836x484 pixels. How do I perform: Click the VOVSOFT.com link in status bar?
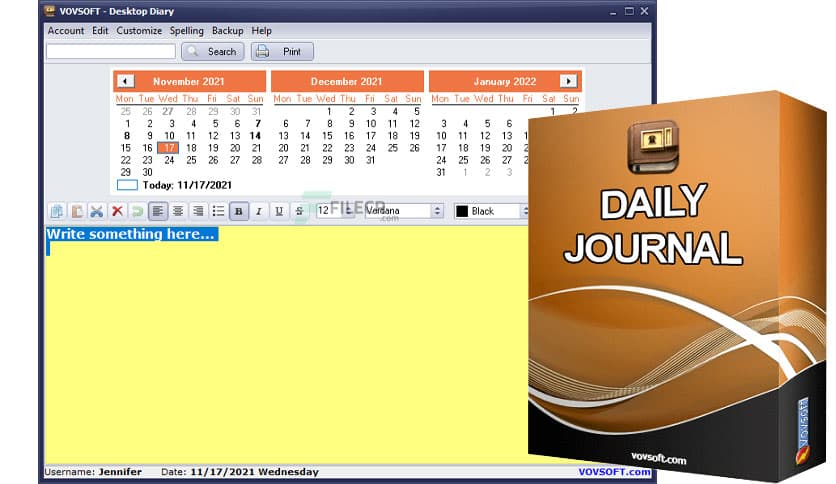[x=614, y=472]
